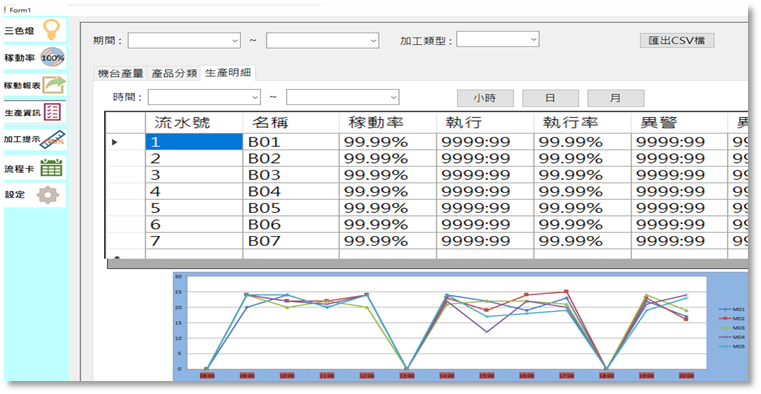Screen dimensions: 761x394
Task: Select the 生產明細 tab
Action: (228, 73)
